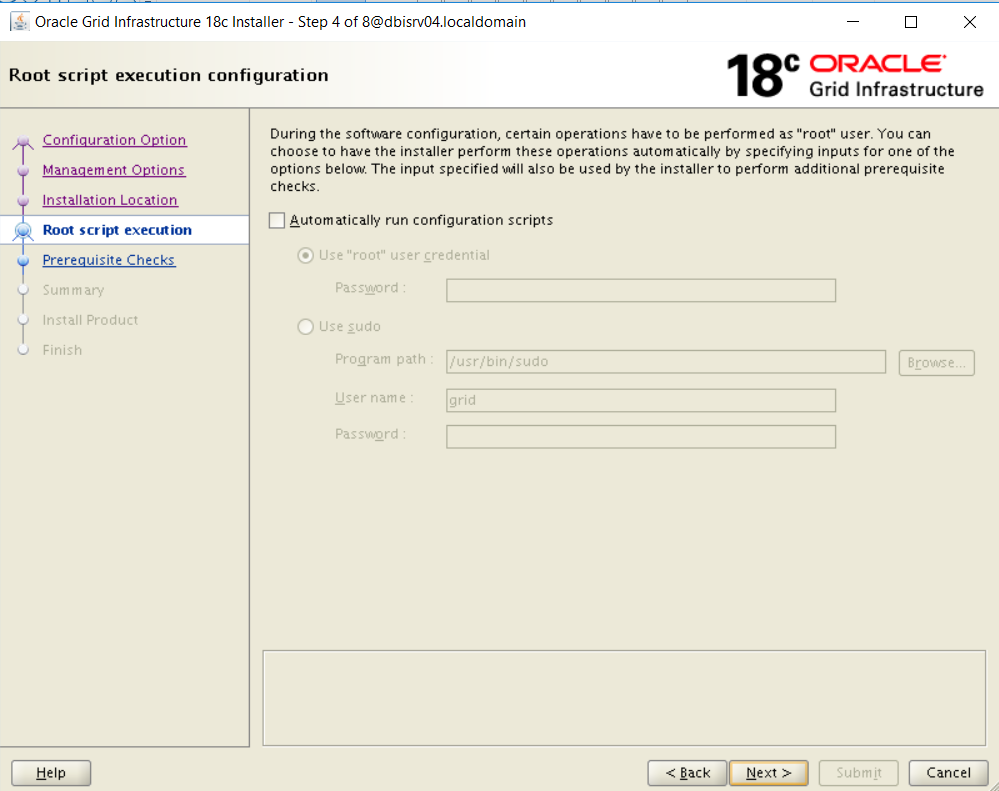Viewport: 999px width, 791px height.
Task: Click the Summary step bullet
Action: click(24, 290)
